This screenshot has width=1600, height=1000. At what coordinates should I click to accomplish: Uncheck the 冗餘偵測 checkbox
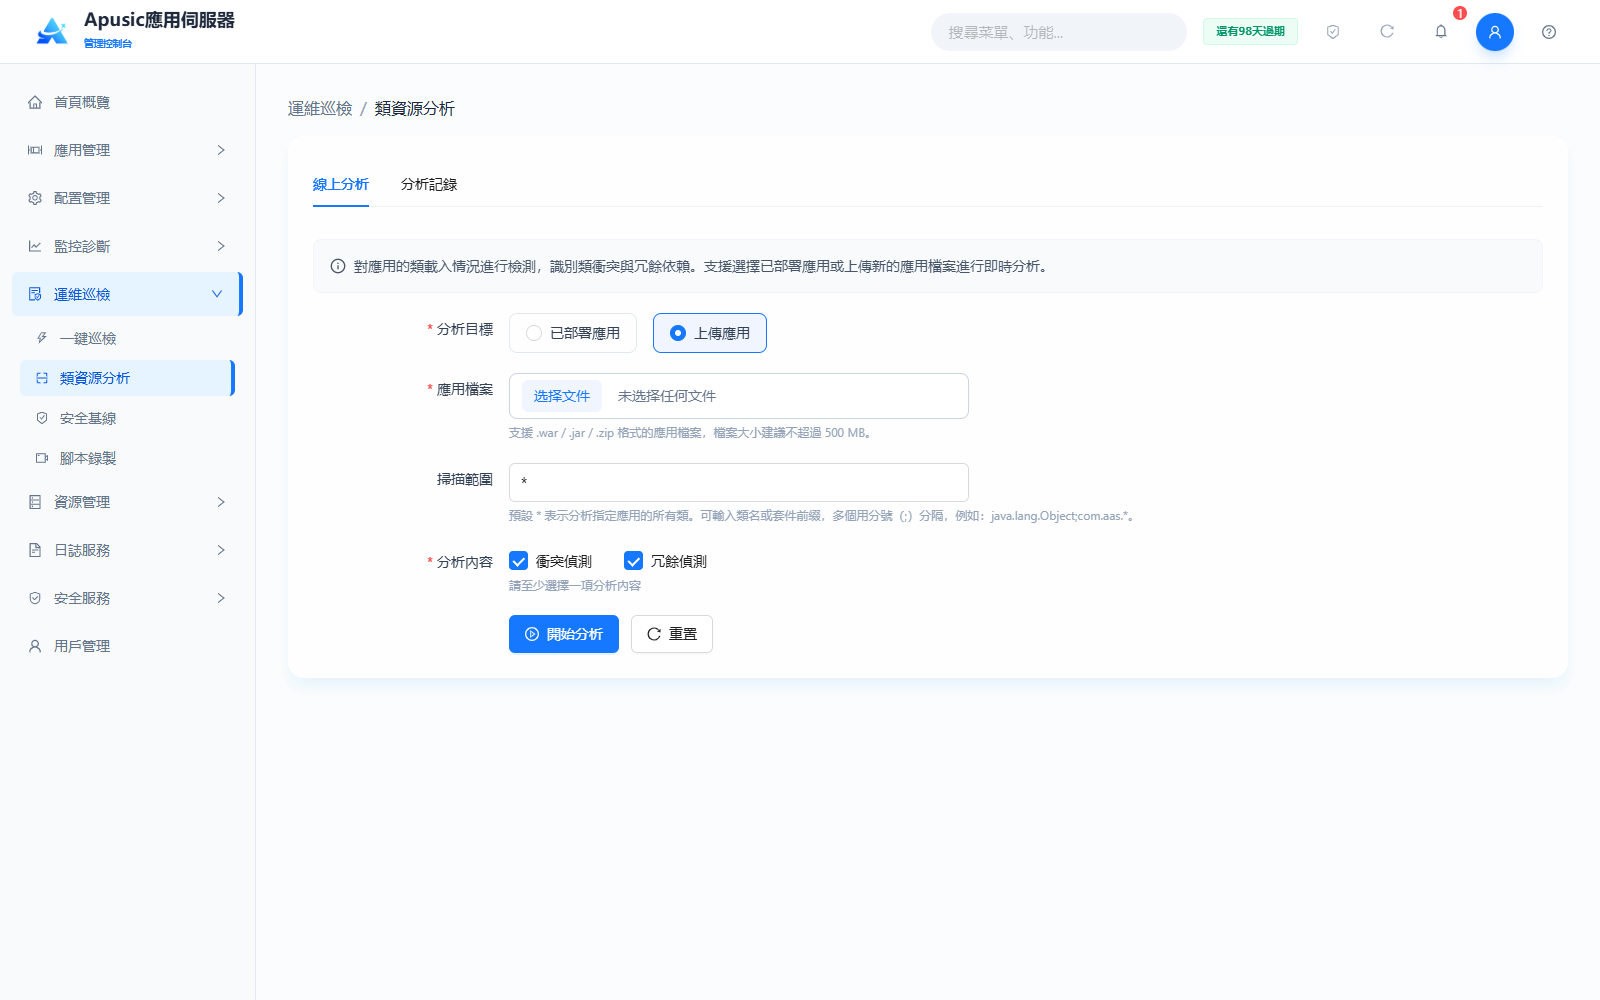[x=633, y=561]
